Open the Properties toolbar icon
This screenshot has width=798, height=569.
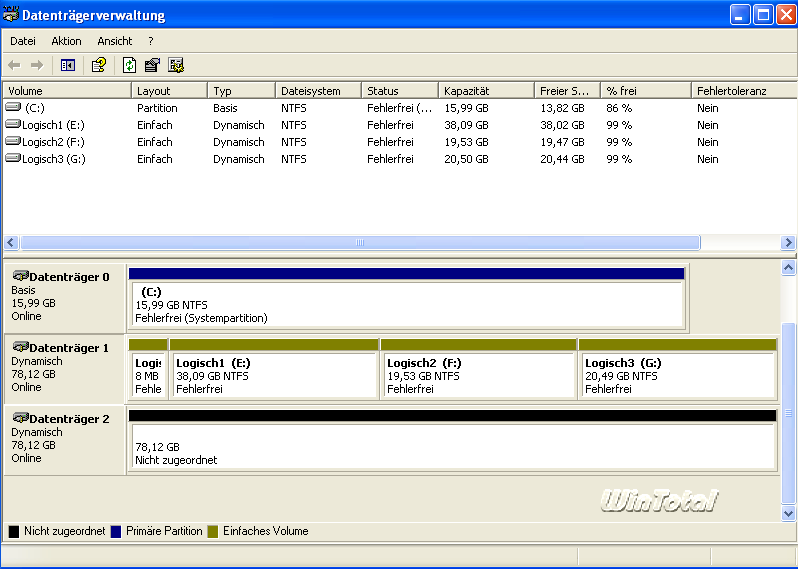pos(152,65)
